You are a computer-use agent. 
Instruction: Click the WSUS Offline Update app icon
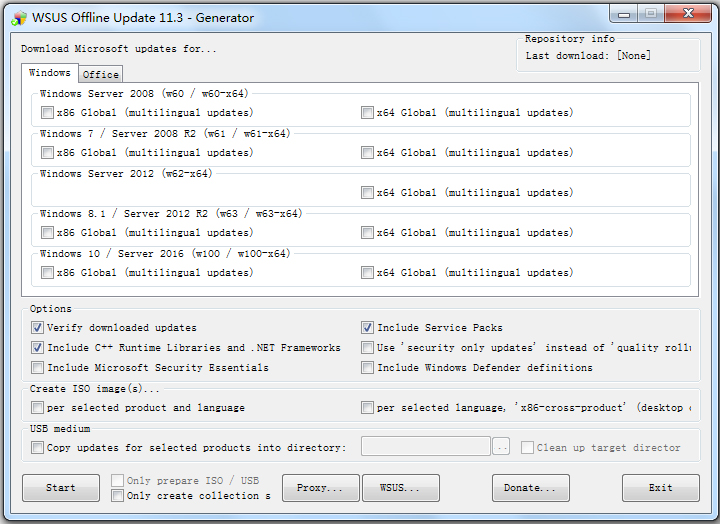(19, 18)
